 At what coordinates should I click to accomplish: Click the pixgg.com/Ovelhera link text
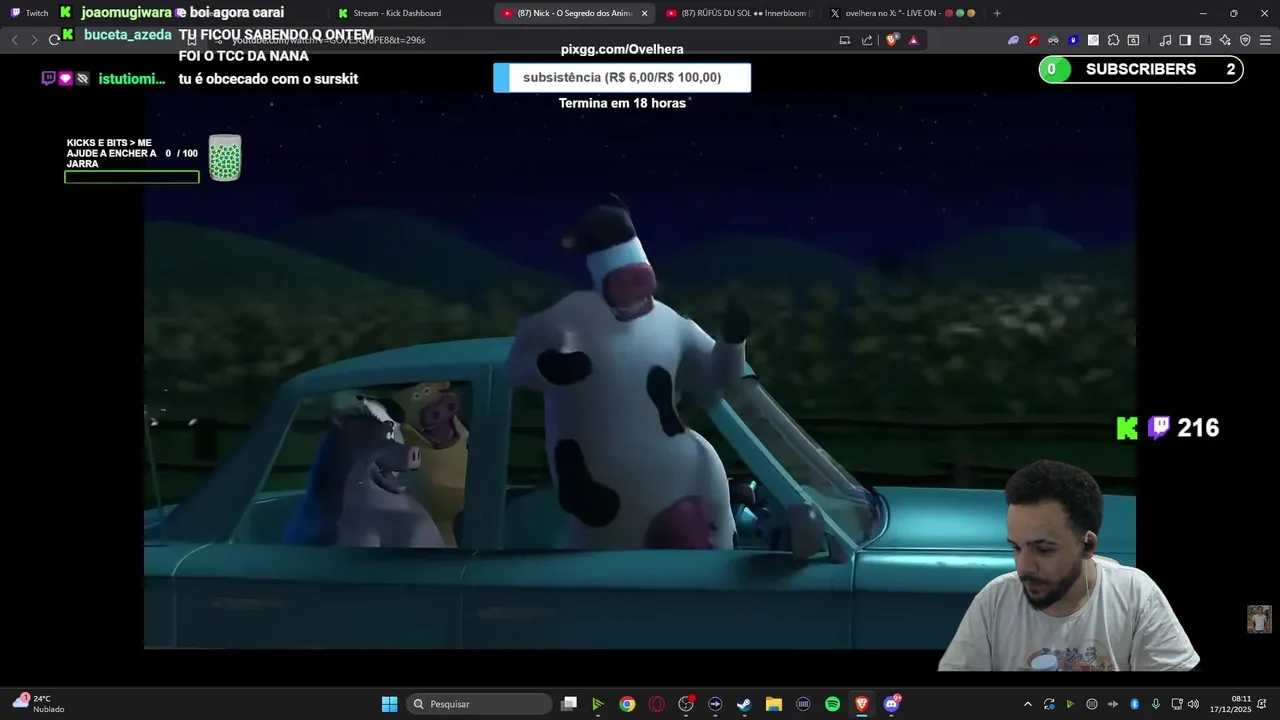[x=622, y=49]
